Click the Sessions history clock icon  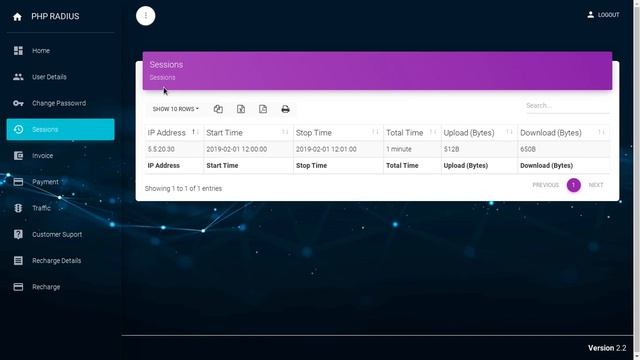[18, 129]
